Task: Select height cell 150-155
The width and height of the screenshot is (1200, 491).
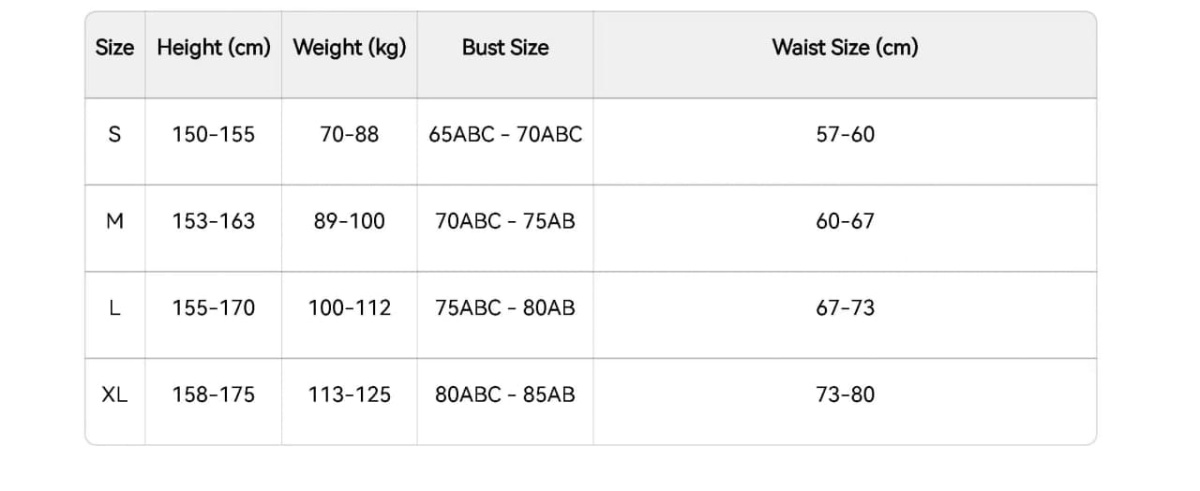Action: (213, 134)
